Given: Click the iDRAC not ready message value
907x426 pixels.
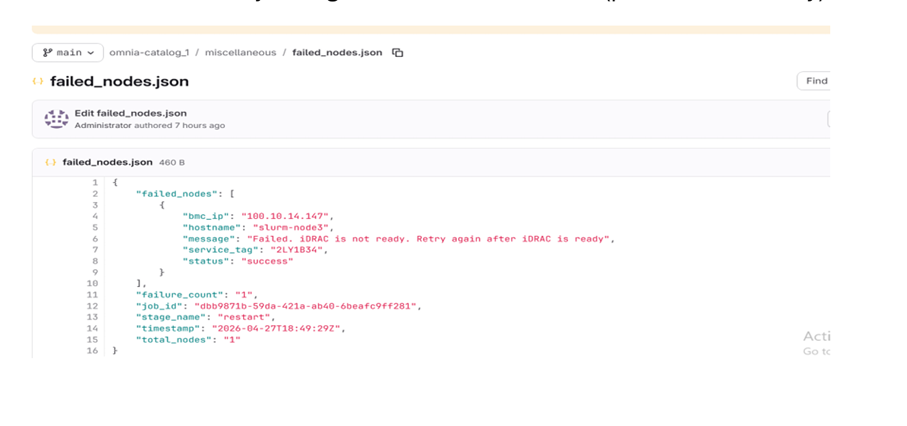Looking at the screenshot, I should click(x=430, y=238).
